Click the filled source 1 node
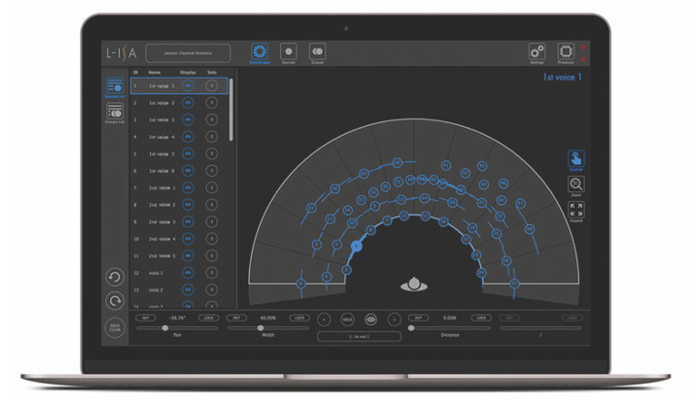This screenshot has width=700, height=400. (x=356, y=246)
